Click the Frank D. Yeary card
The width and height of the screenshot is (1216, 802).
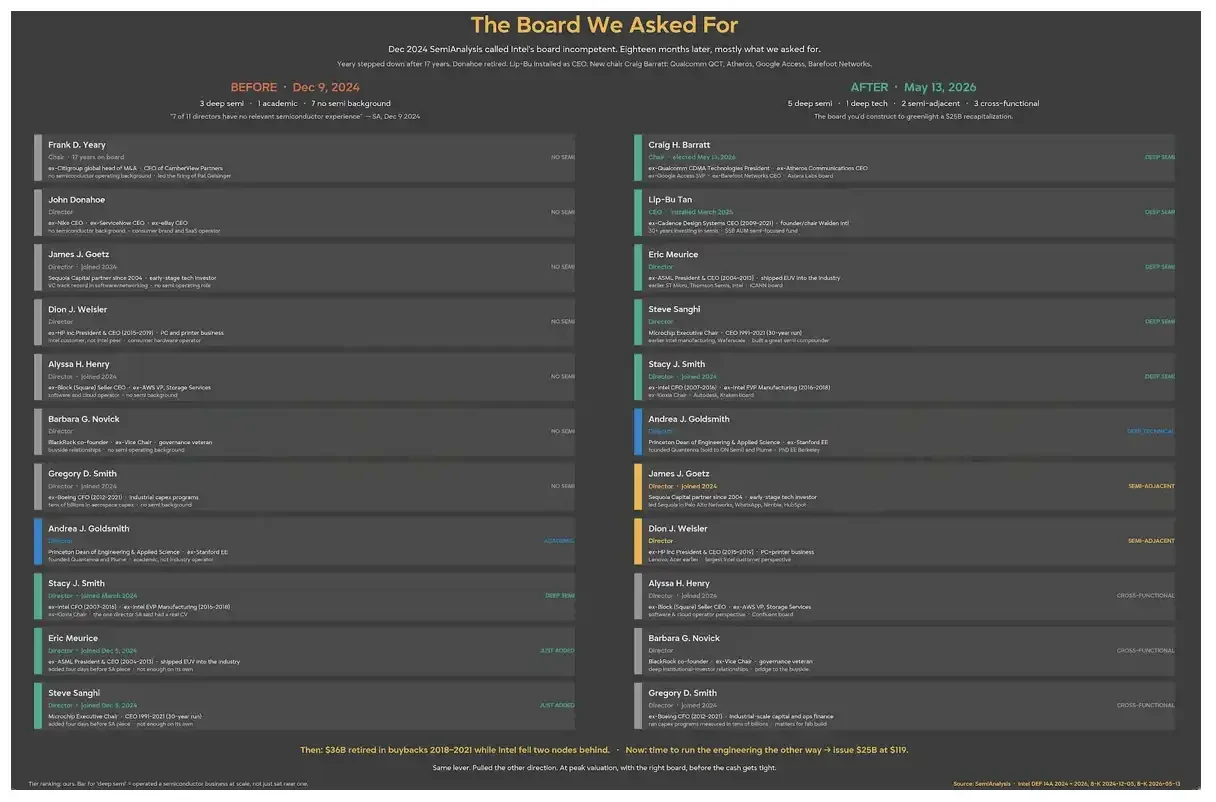(305, 158)
